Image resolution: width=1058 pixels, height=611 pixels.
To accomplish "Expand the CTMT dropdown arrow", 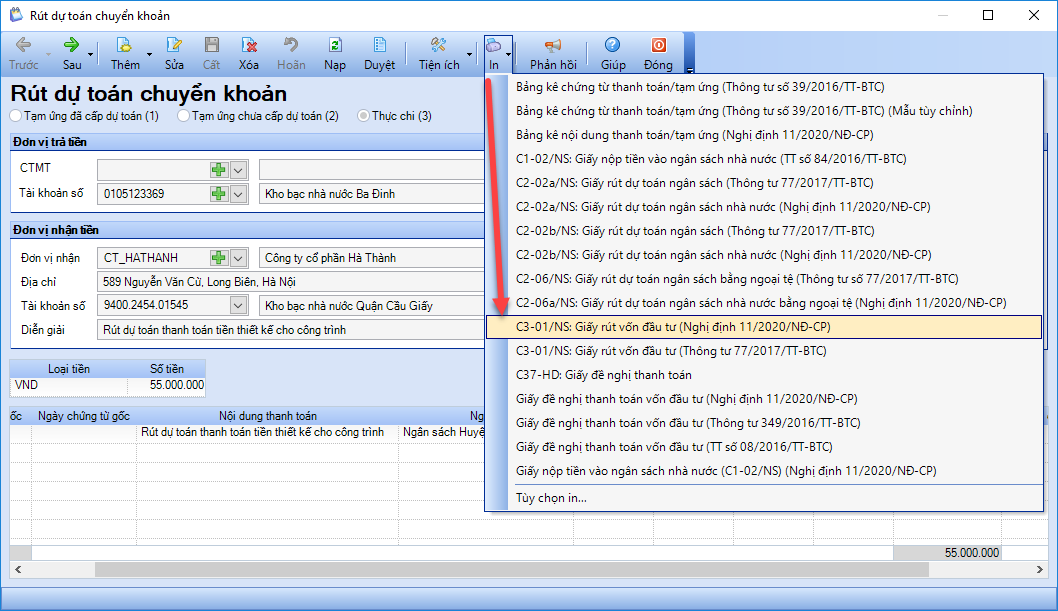I will point(238,170).
